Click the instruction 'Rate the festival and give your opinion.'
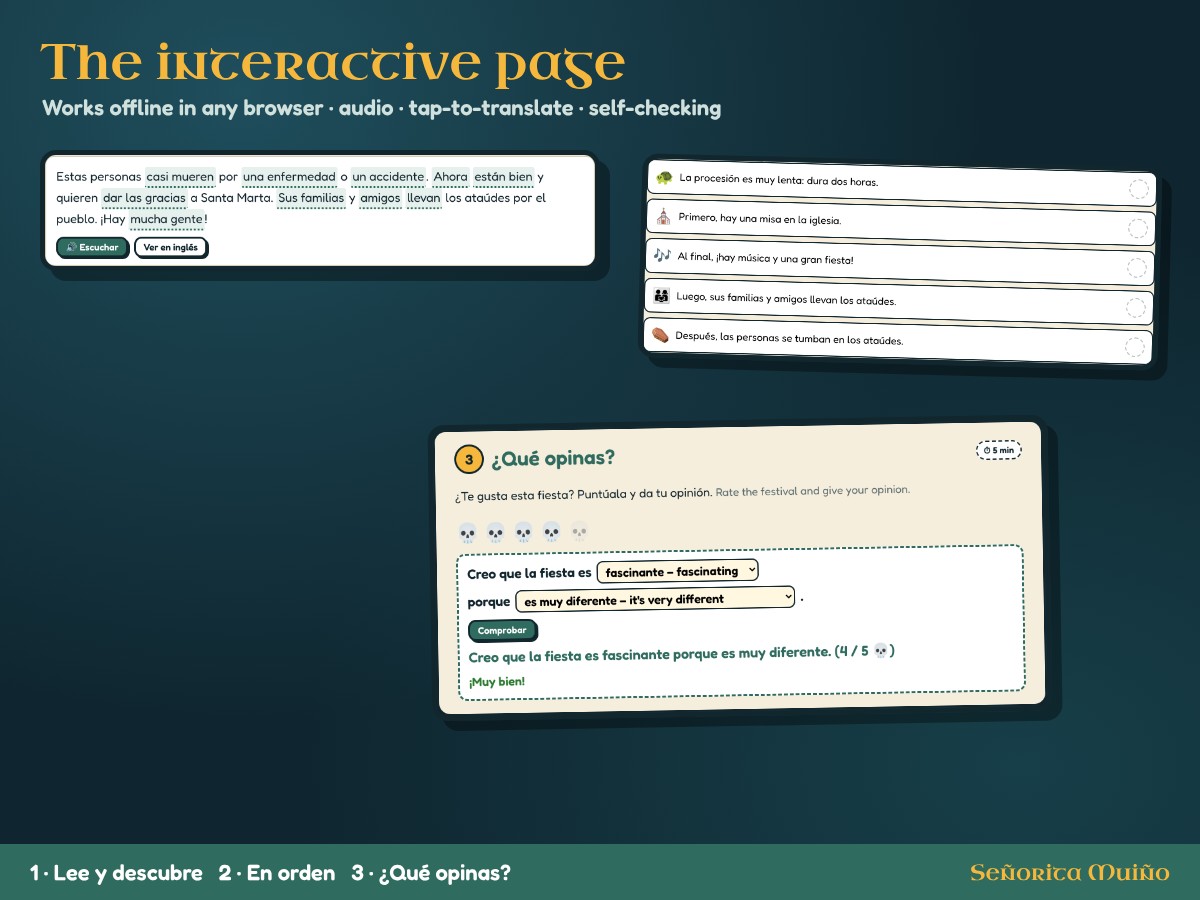 [812, 491]
